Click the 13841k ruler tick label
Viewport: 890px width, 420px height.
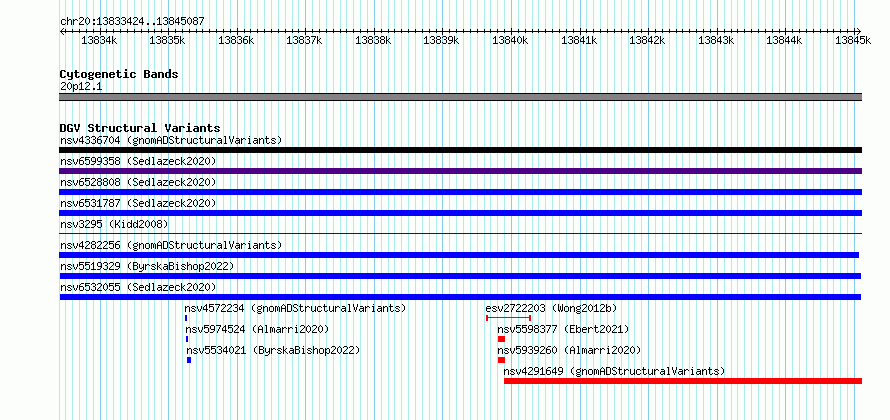(x=580, y=40)
